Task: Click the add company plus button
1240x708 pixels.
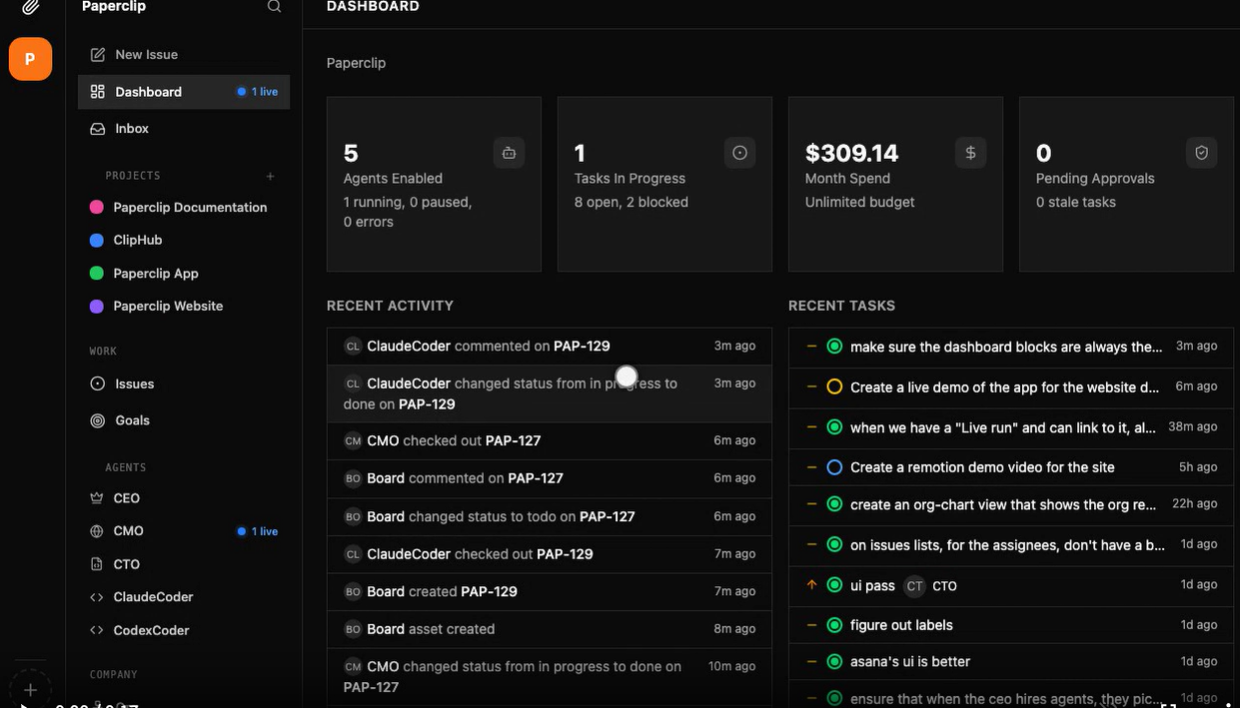Action: (x=30, y=689)
